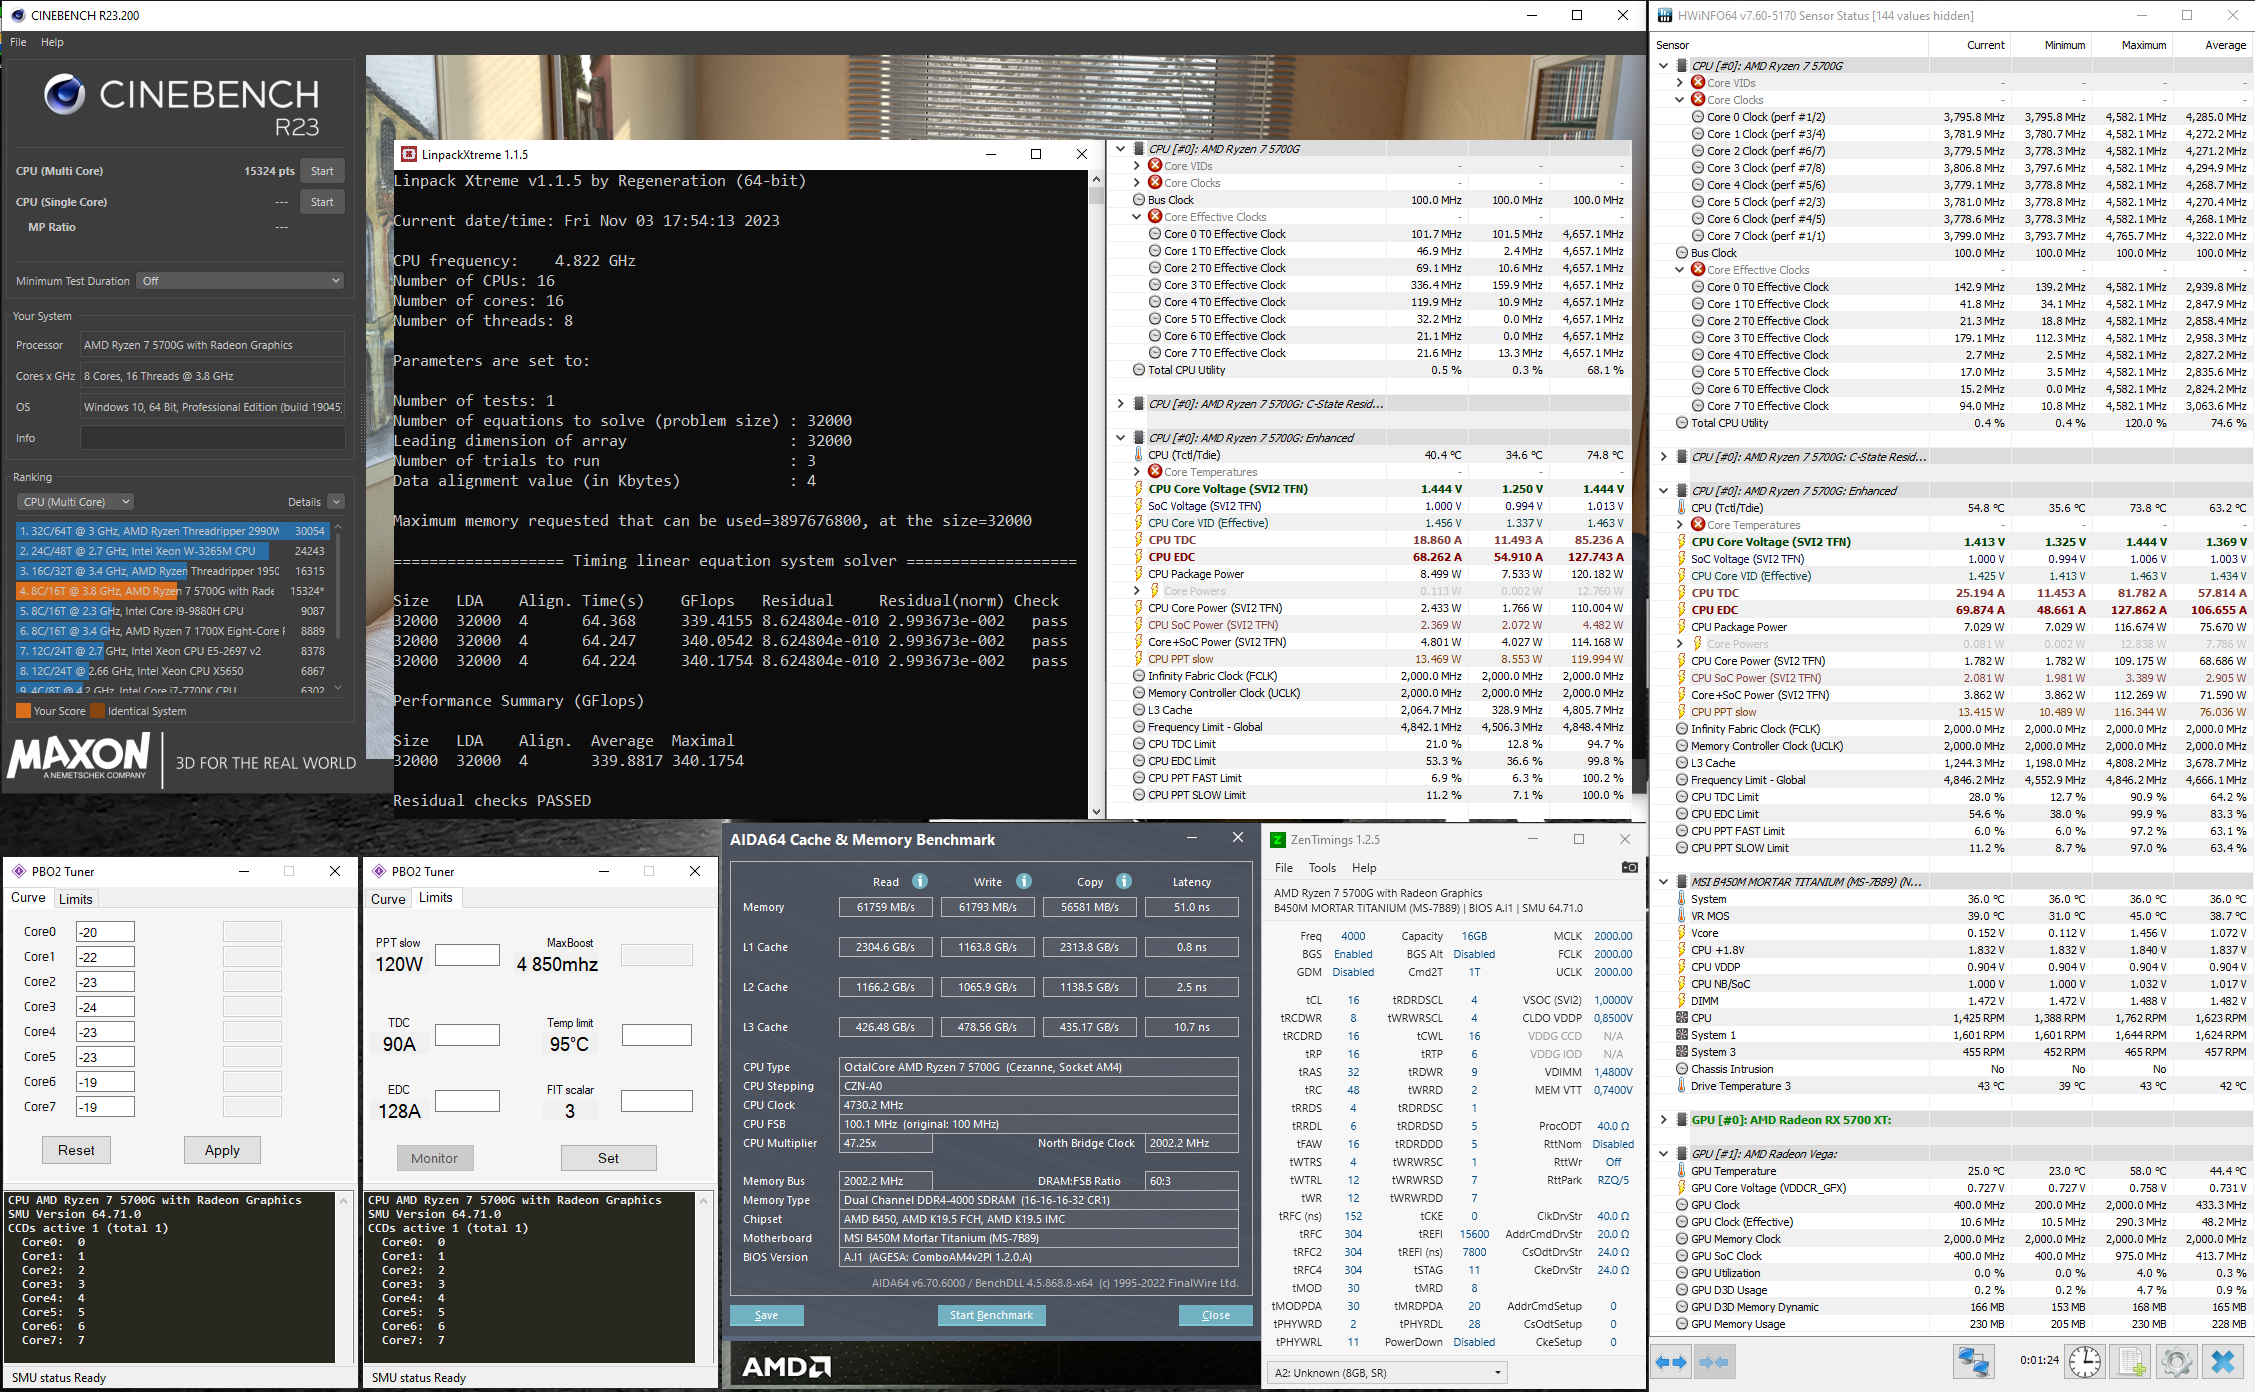The width and height of the screenshot is (2255, 1392).
Task: Click the Memory Copy info icon in AIDA64
Action: click(1123, 881)
